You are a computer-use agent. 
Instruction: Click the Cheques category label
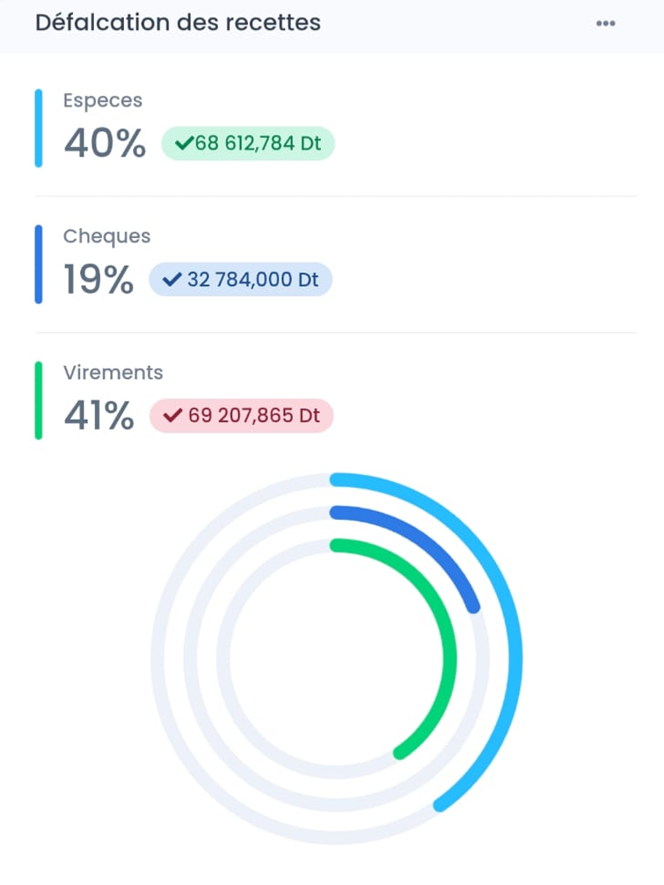pos(107,236)
